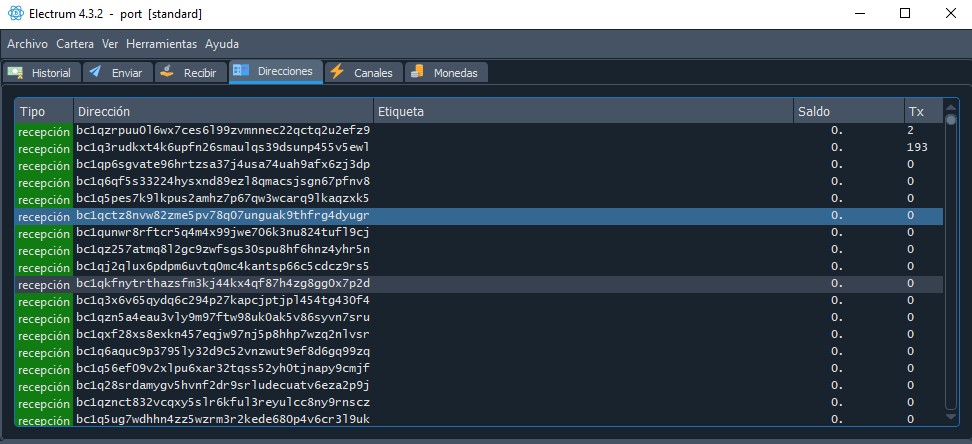Select address bc1q3x6v65qydq6c294p27kapcjptjpl454tg430f4

click(x=223, y=301)
